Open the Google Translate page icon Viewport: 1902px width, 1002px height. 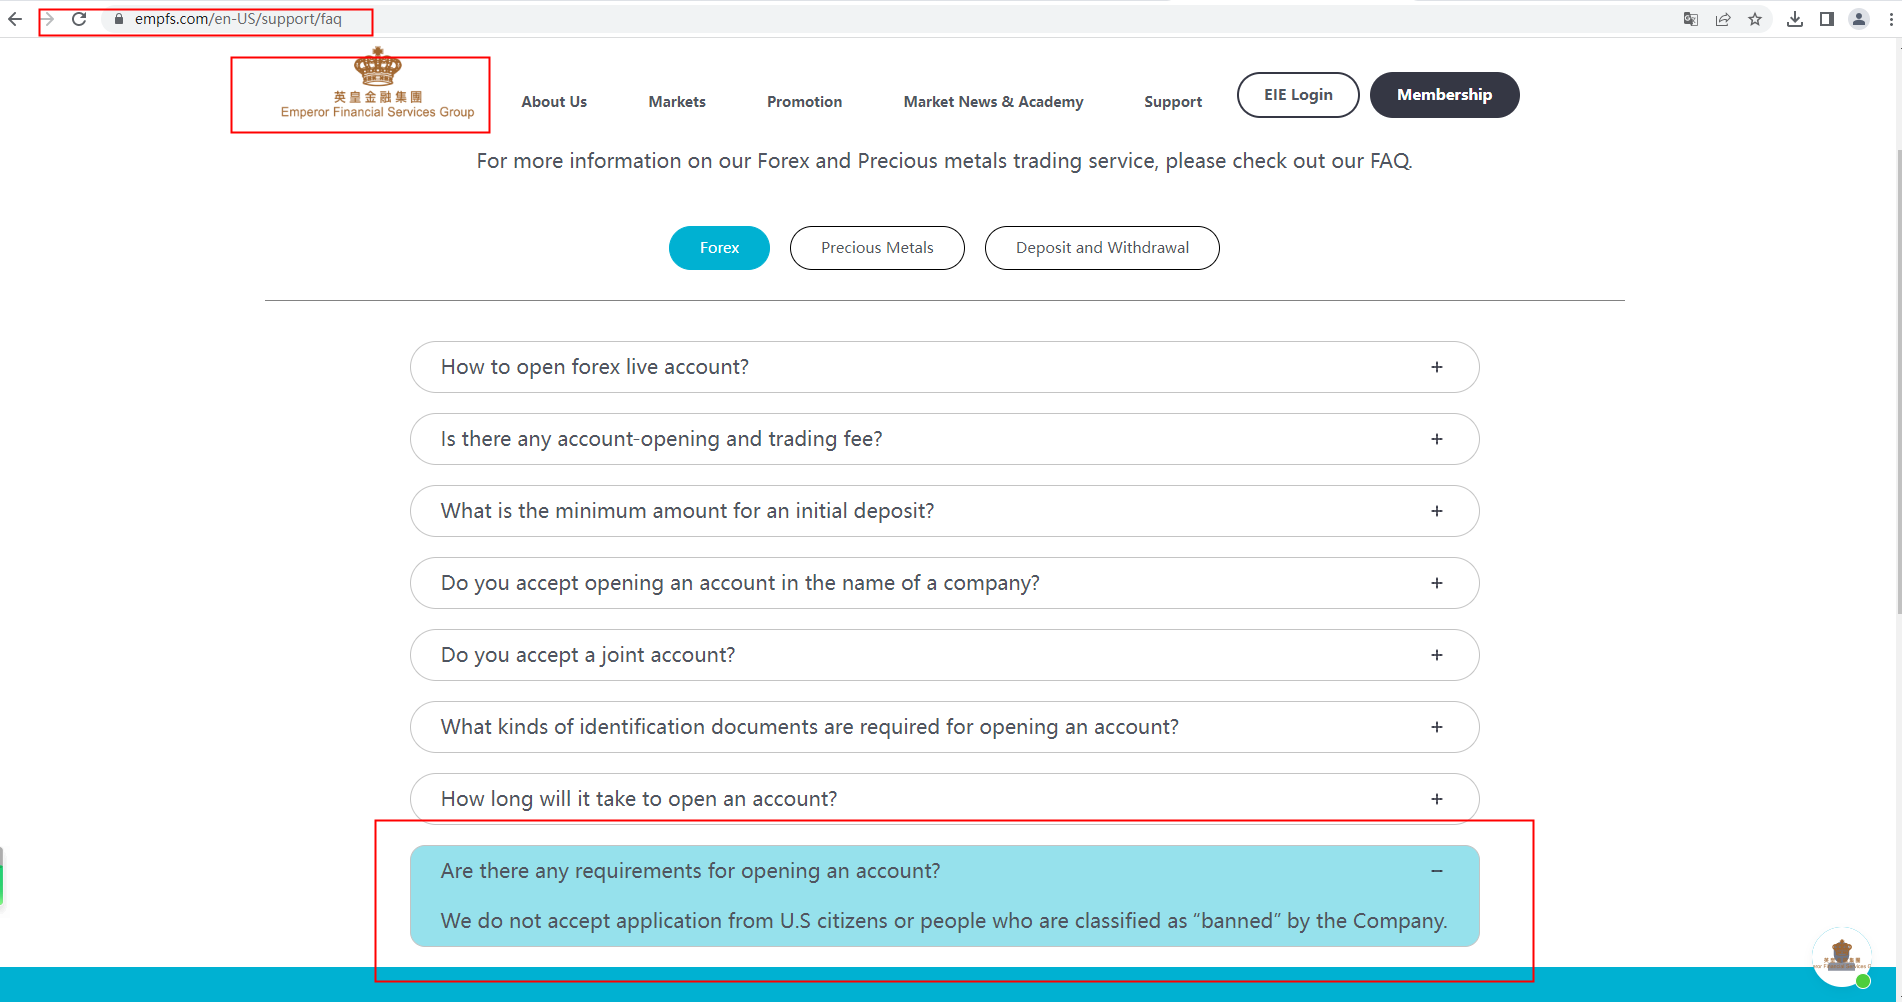click(1691, 19)
